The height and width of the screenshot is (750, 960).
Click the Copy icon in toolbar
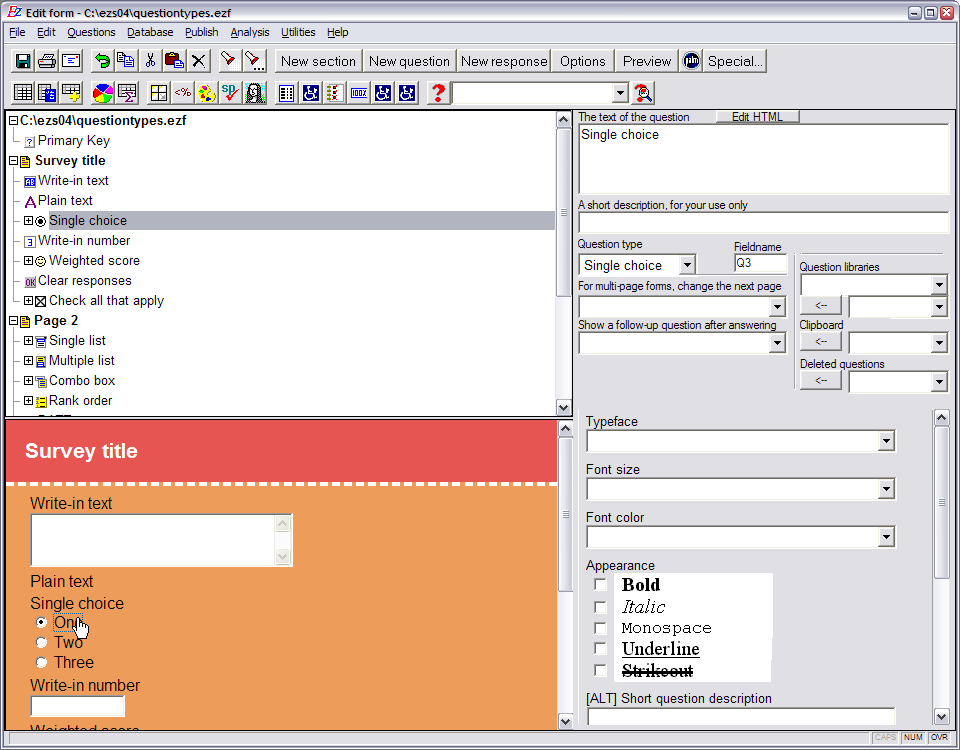pyautogui.click(x=126, y=61)
